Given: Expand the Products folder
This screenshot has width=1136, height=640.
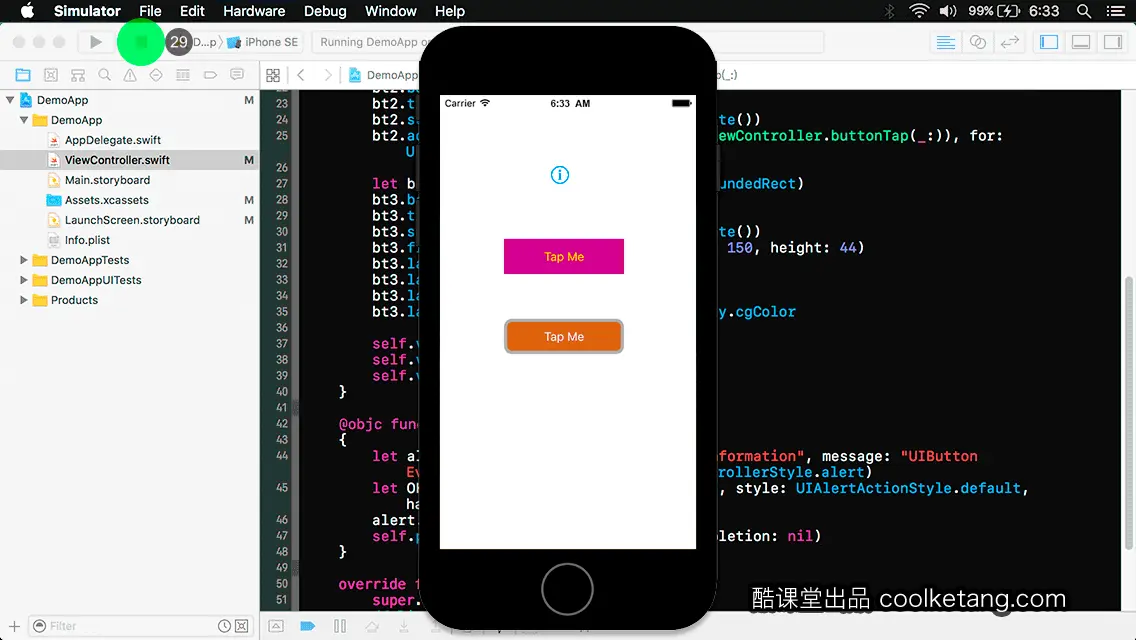Looking at the screenshot, I should [x=24, y=299].
